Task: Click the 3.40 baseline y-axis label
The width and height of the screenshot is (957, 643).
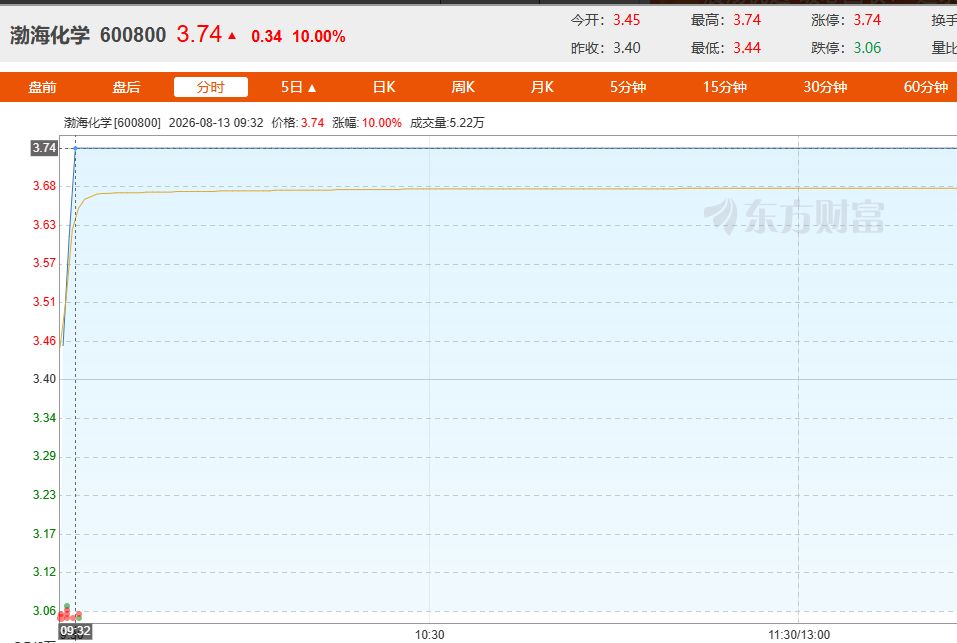Action: 44,379
